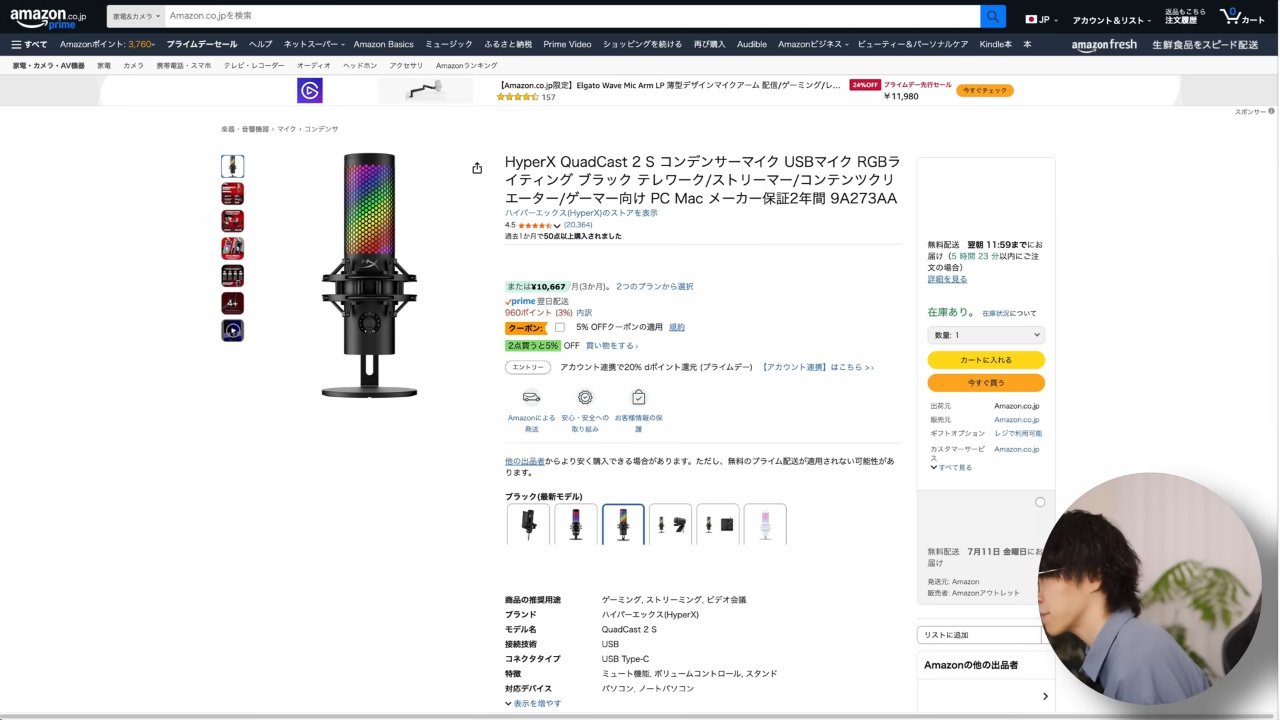Open Amazon Basics nav item
The image size is (1280, 720).
(383, 44)
